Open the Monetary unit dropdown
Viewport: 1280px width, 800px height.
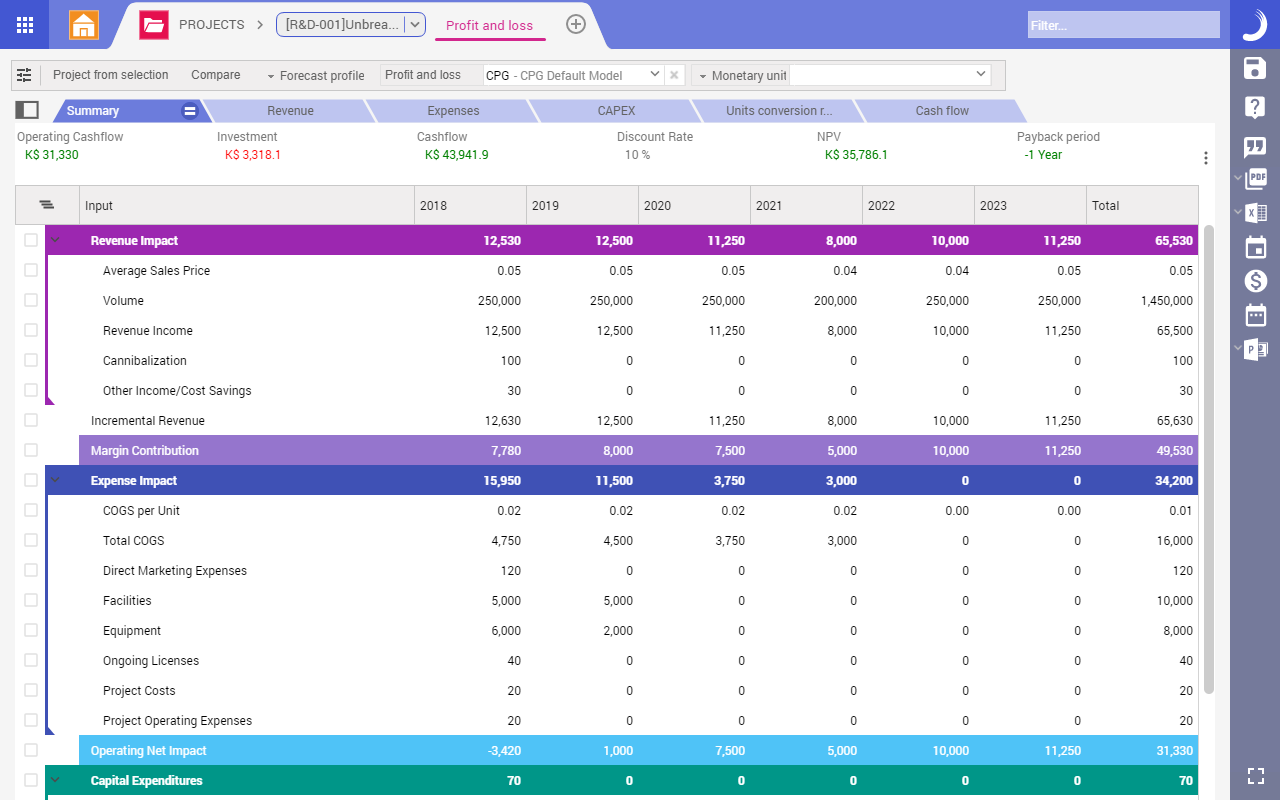pos(980,75)
